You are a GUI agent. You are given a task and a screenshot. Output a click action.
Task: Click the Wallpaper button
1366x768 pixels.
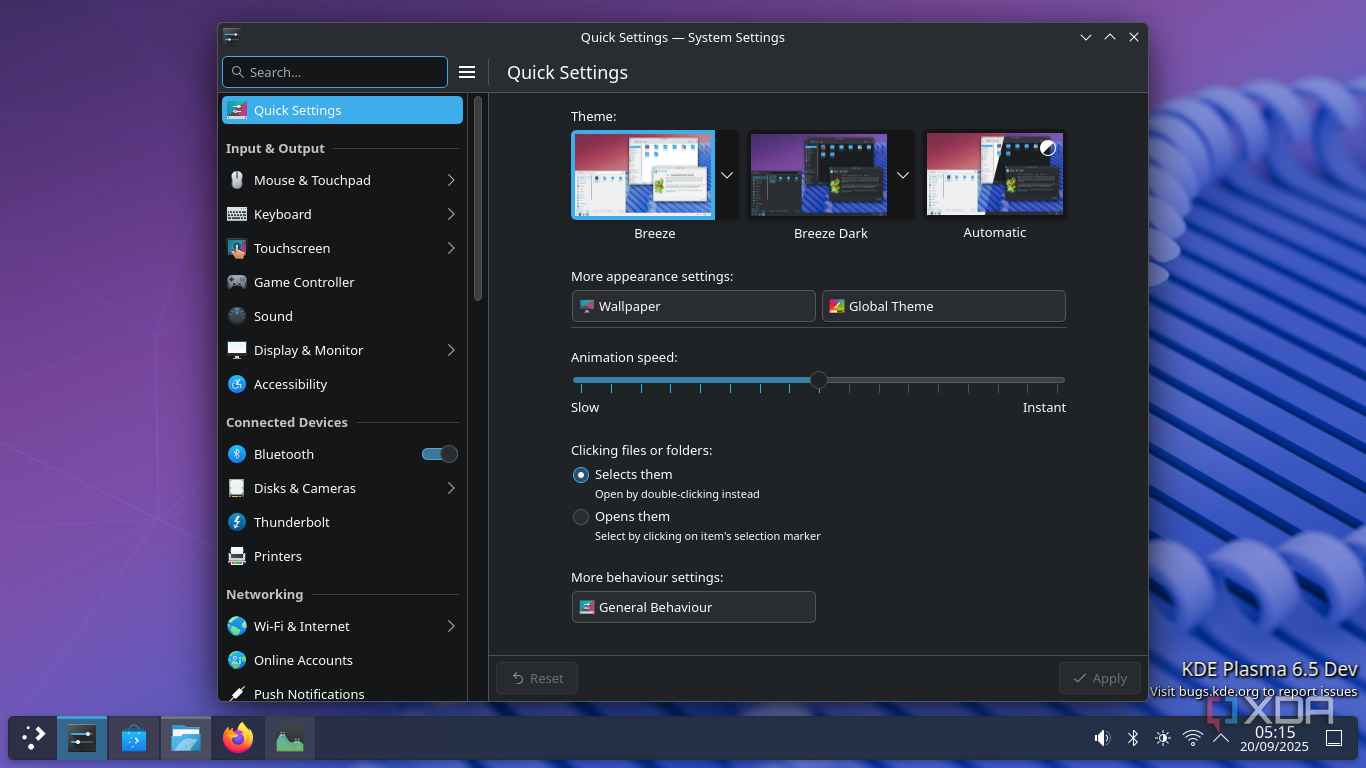[x=693, y=306]
